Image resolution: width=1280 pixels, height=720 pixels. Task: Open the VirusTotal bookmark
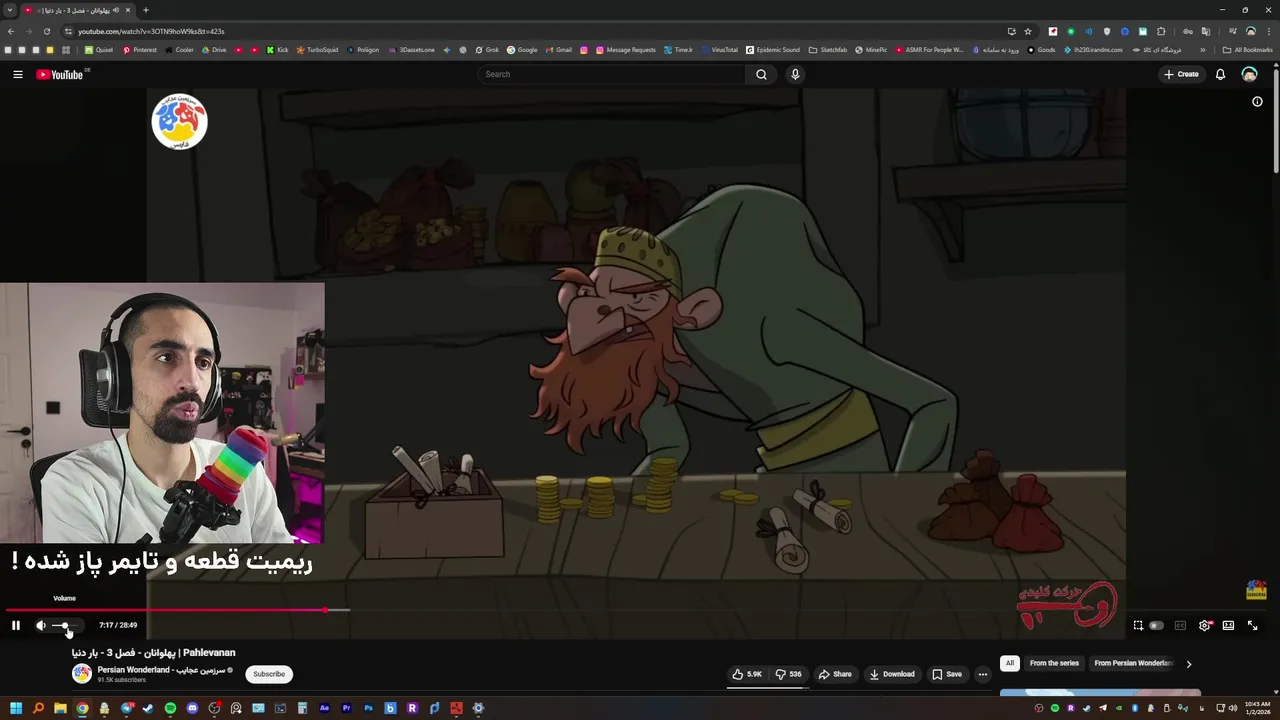[720, 50]
